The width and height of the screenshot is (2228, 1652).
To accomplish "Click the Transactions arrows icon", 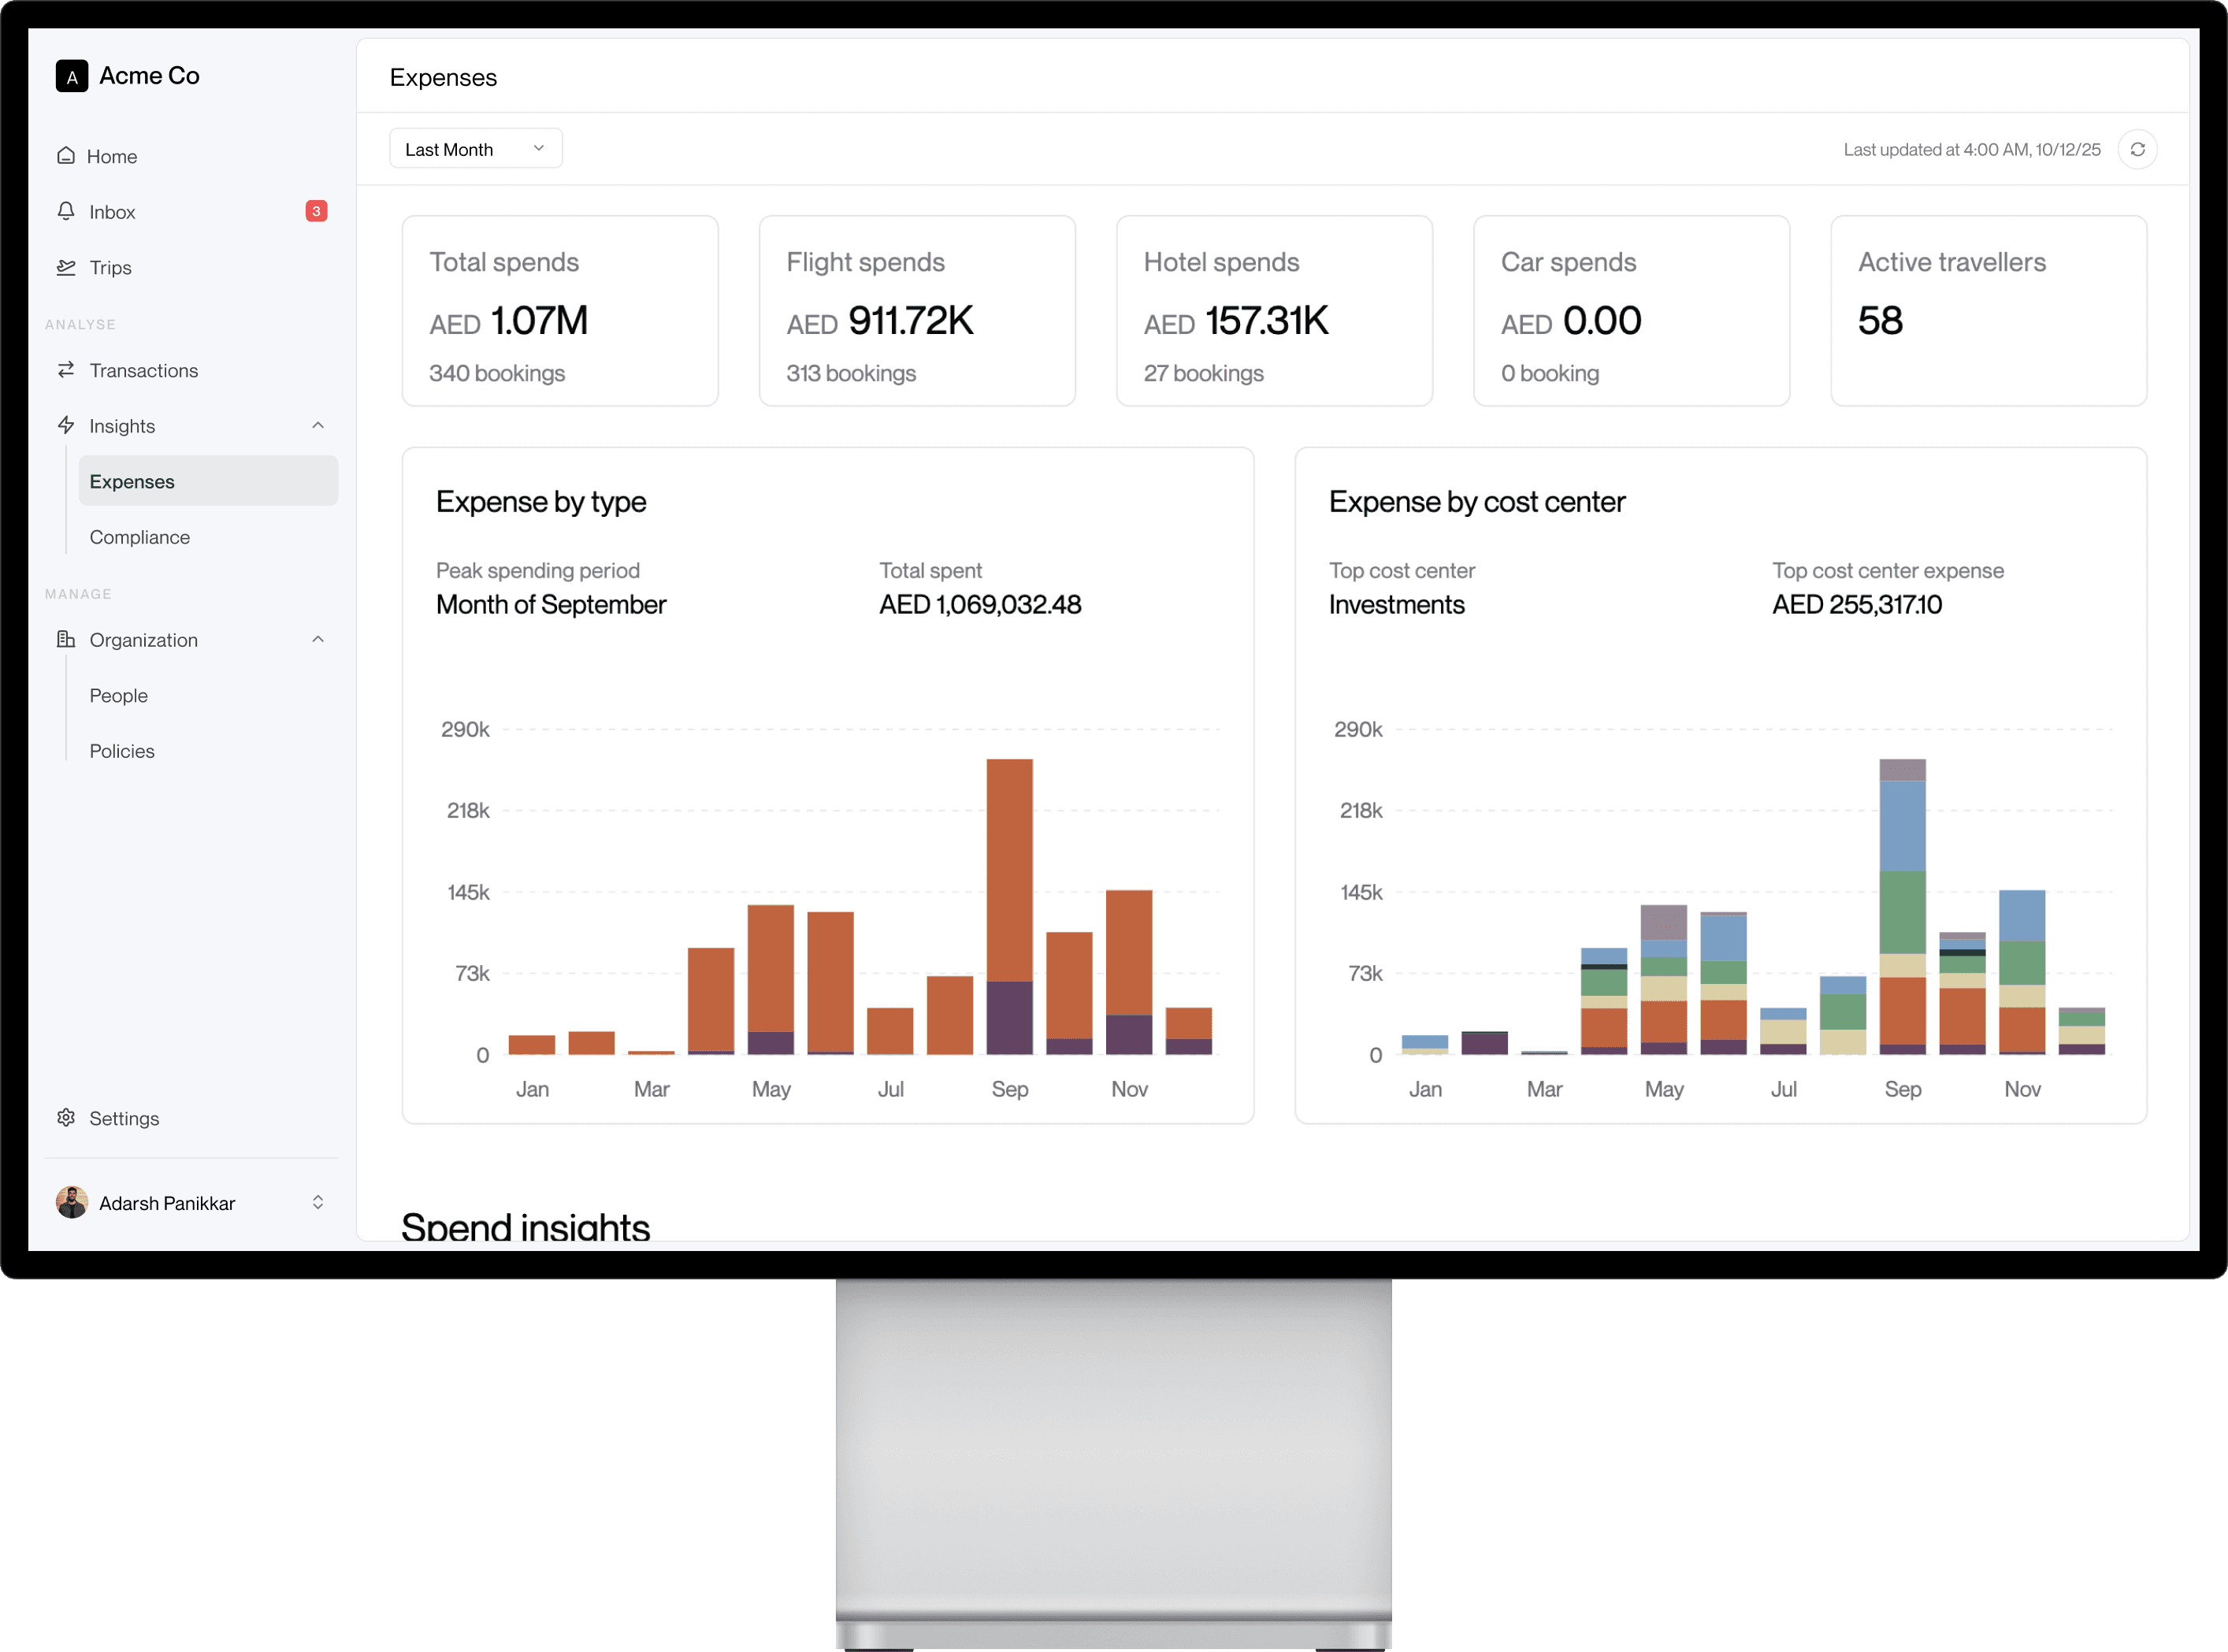I will pyautogui.click(x=66, y=370).
